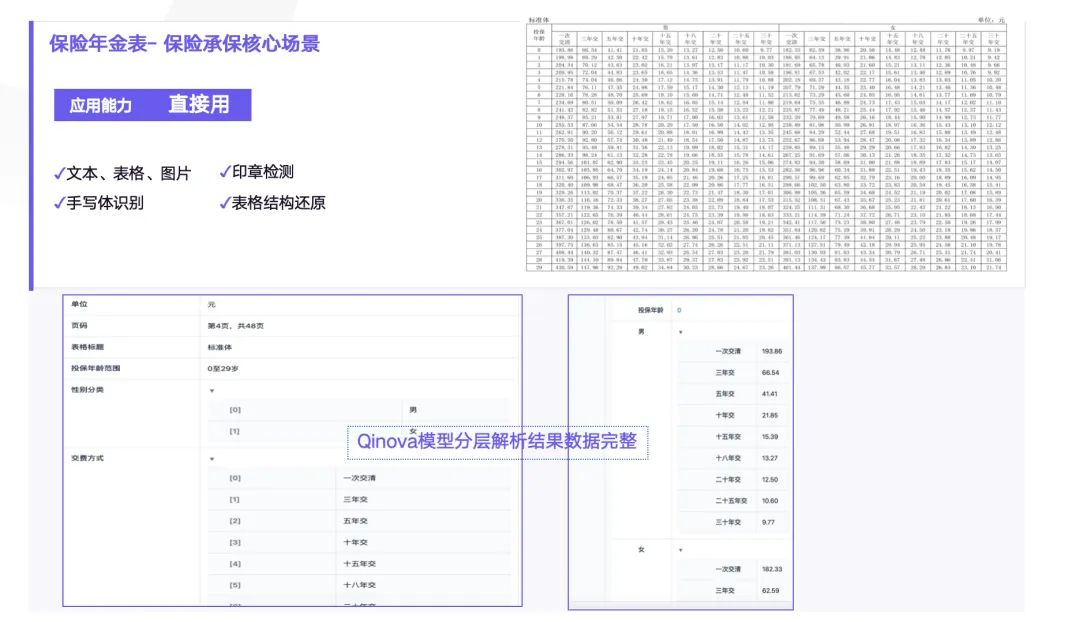Select the 表格标题 field row
Screen dimensions: 1080x622
292,347
